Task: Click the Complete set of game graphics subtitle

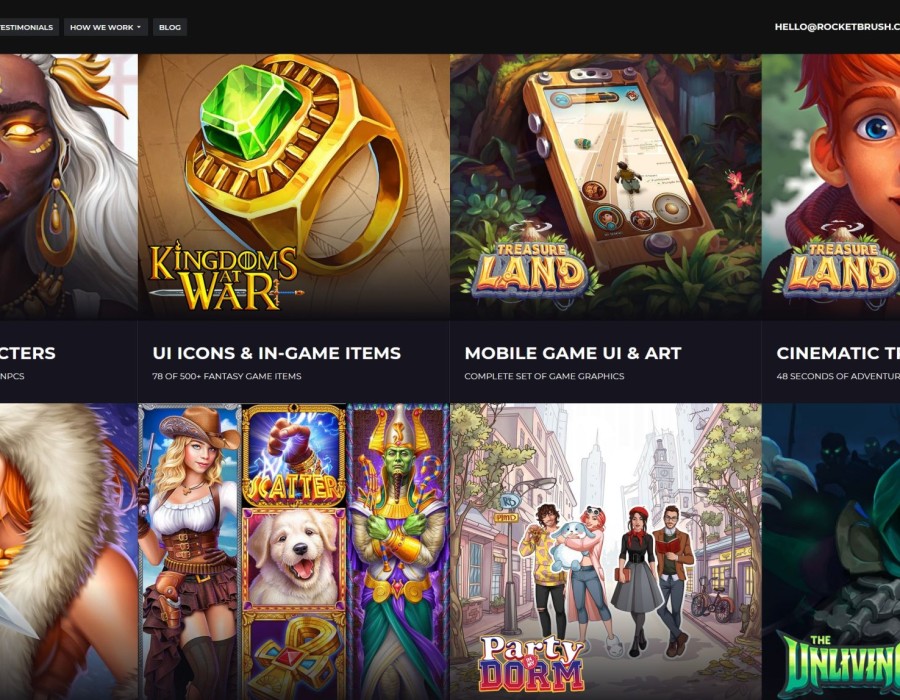Action: tap(544, 376)
